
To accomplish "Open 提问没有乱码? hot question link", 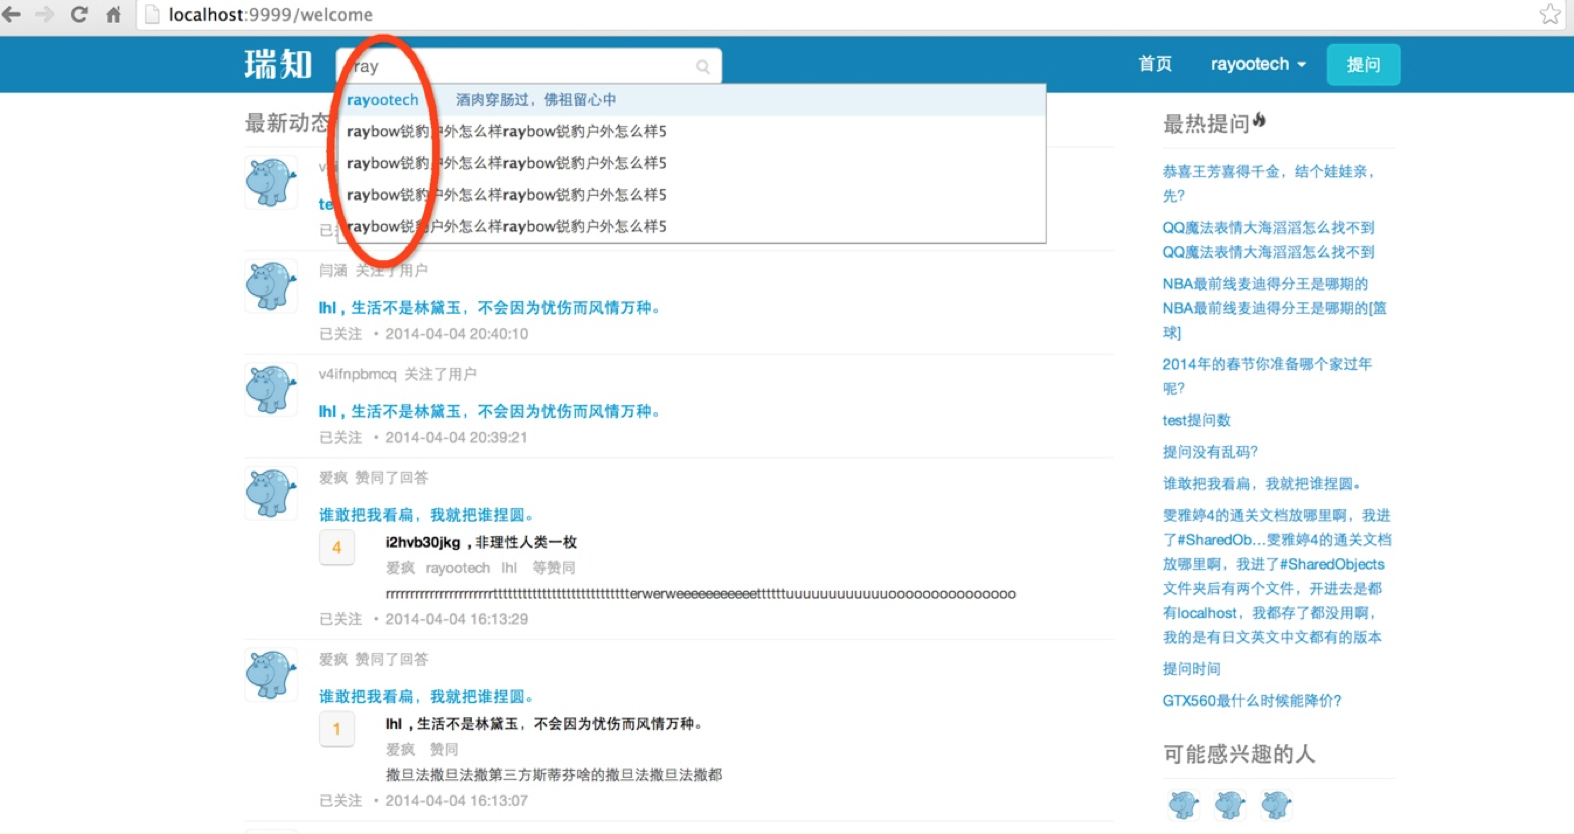I will coord(1210,452).
